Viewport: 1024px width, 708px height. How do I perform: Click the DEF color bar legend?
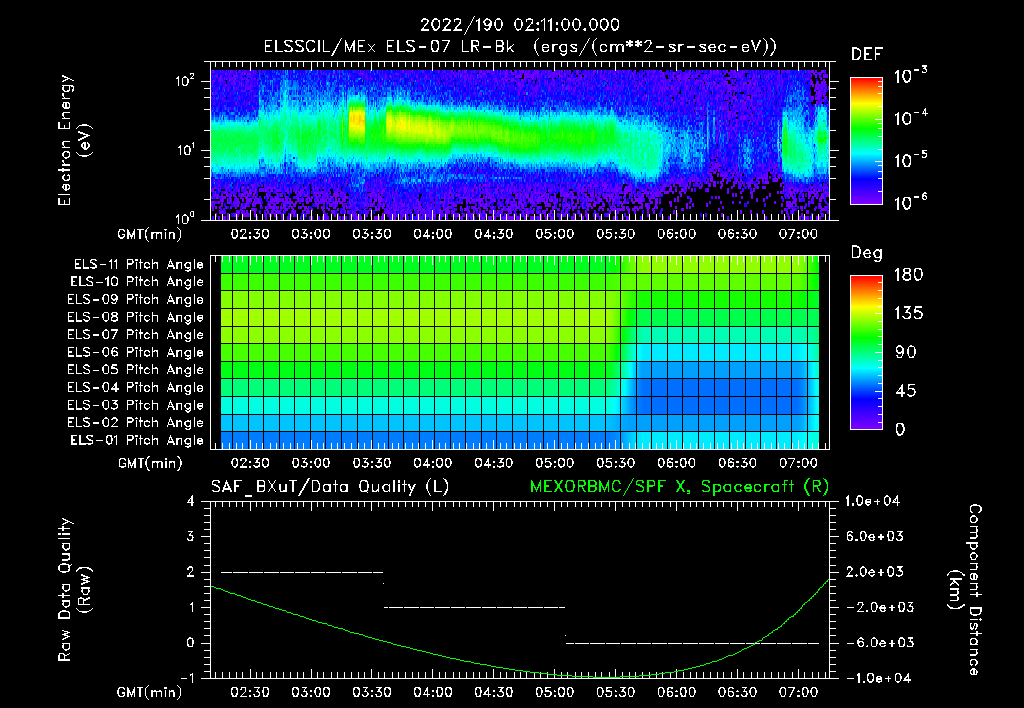866,140
